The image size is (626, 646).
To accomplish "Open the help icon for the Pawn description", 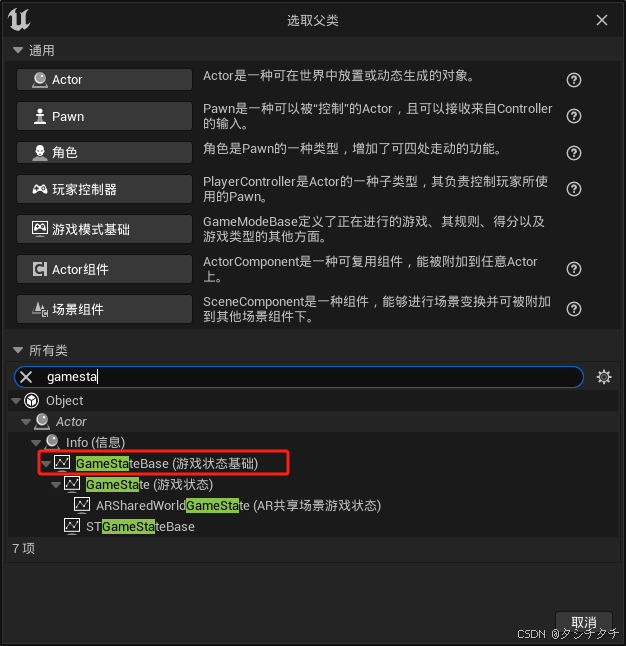I will click(x=574, y=116).
